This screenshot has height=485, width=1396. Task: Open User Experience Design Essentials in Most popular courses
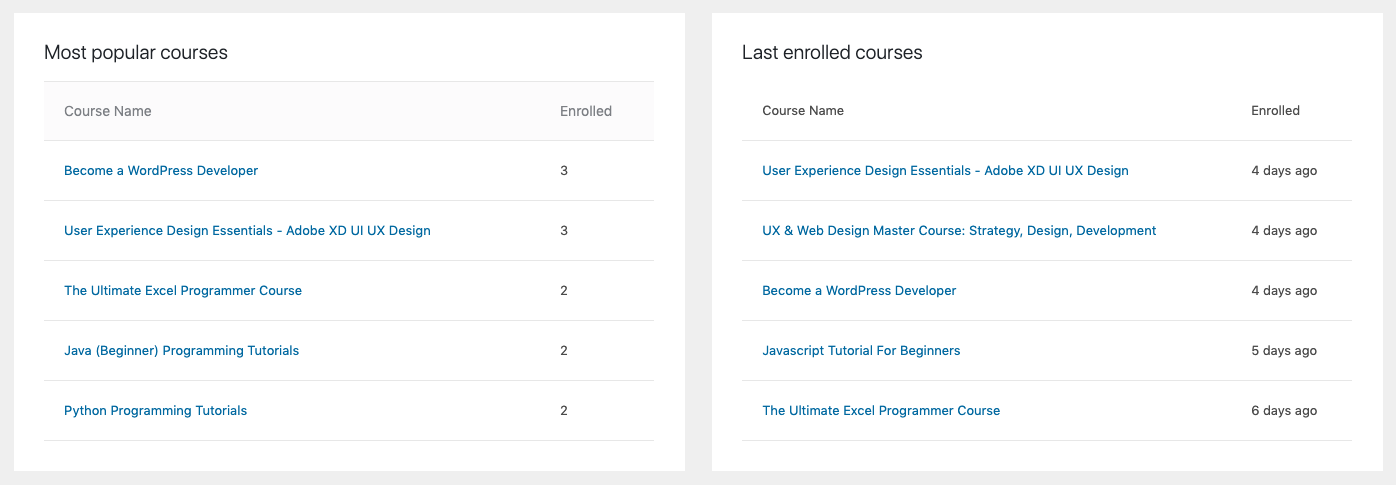247,231
